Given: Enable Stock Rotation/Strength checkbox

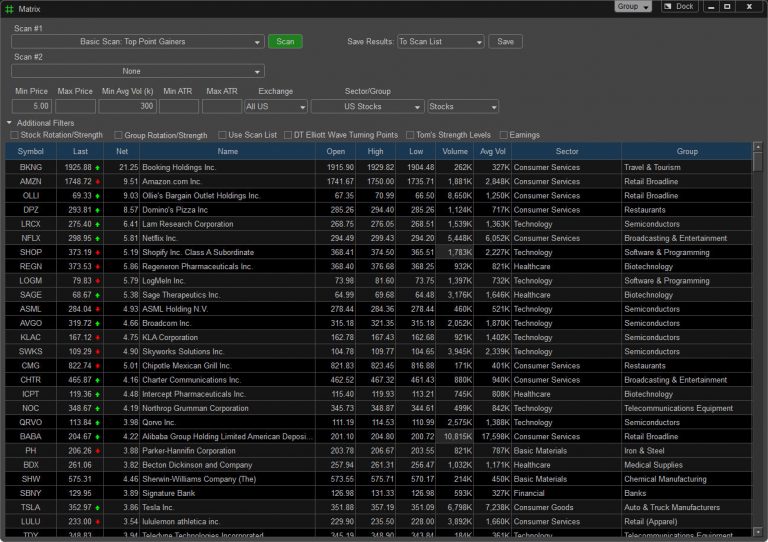Looking at the screenshot, I should pos(14,135).
